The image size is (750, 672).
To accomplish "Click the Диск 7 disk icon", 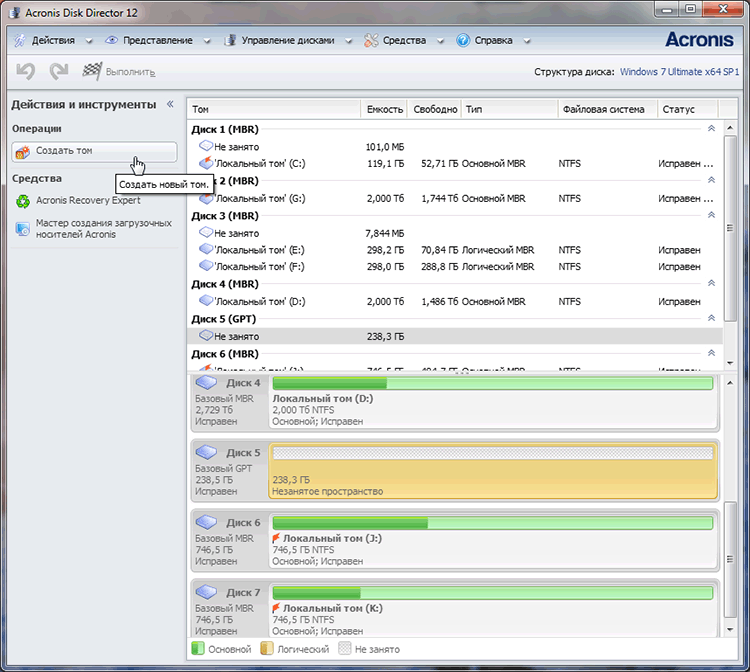I will coord(207,592).
